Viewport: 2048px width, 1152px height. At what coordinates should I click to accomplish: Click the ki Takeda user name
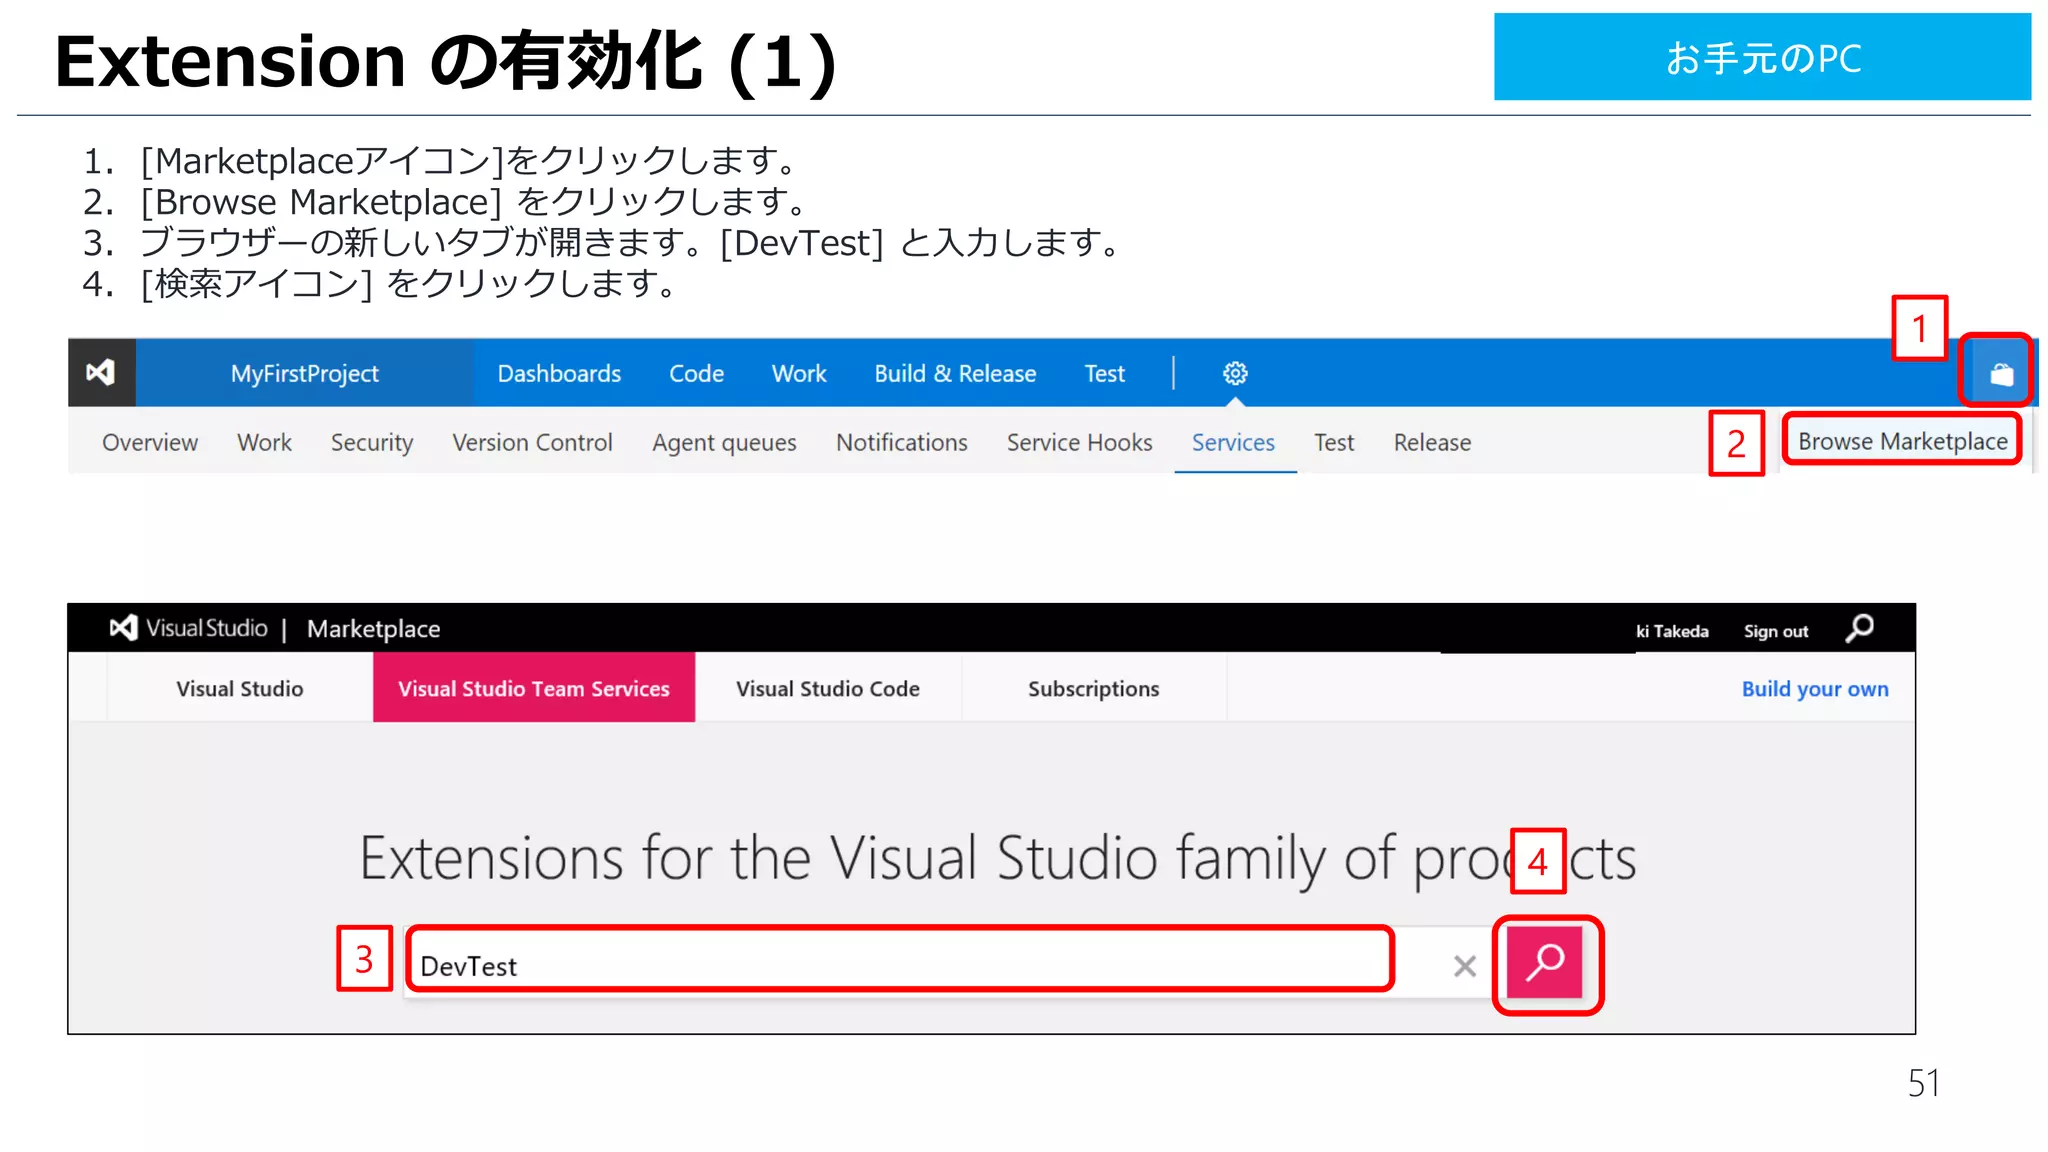point(1672,631)
